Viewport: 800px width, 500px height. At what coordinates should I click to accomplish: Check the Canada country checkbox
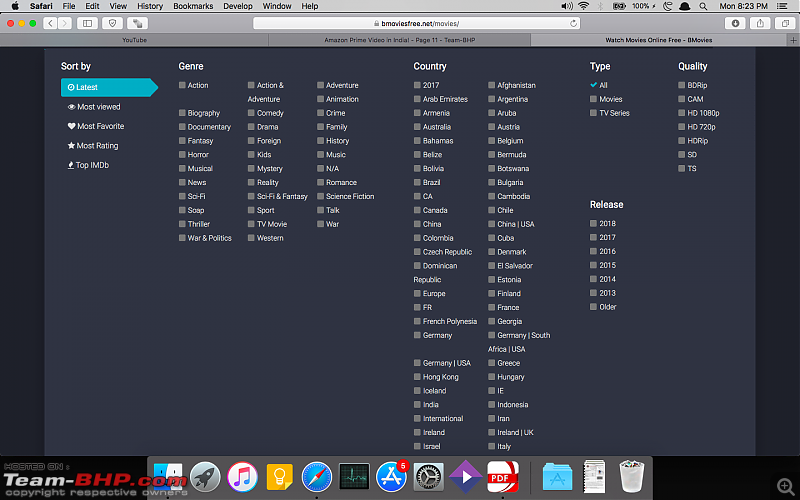[x=417, y=210]
